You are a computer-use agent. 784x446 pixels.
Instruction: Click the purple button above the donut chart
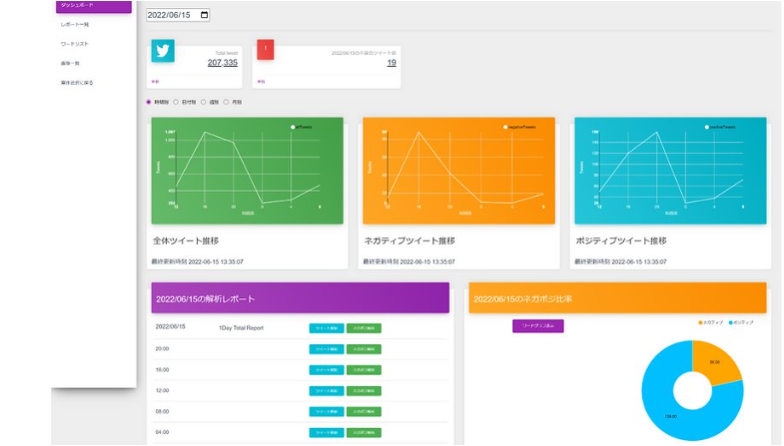tap(538, 326)
